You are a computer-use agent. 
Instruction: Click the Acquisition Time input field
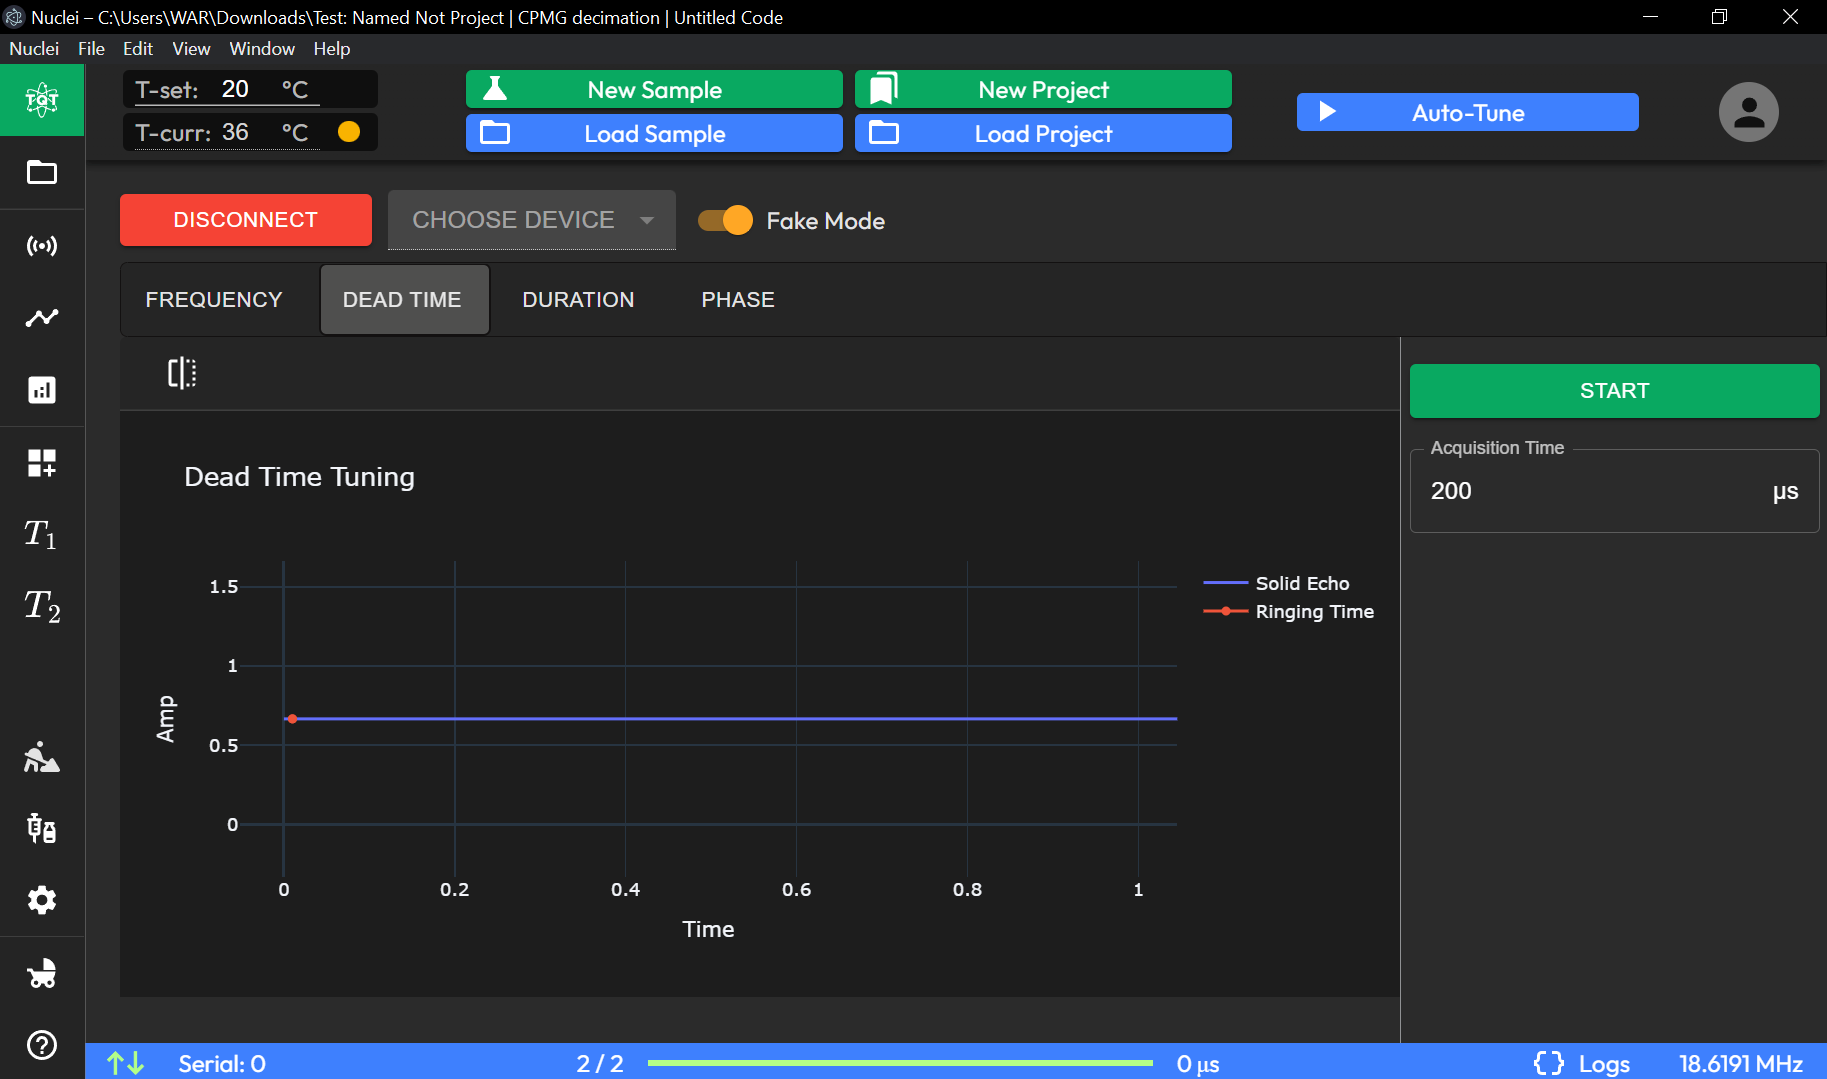(1614, 491)
